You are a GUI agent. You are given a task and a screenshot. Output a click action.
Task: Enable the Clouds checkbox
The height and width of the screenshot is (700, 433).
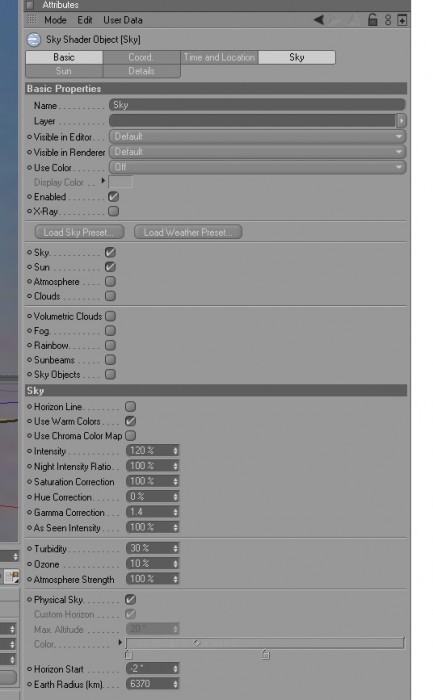coord(110,296)
